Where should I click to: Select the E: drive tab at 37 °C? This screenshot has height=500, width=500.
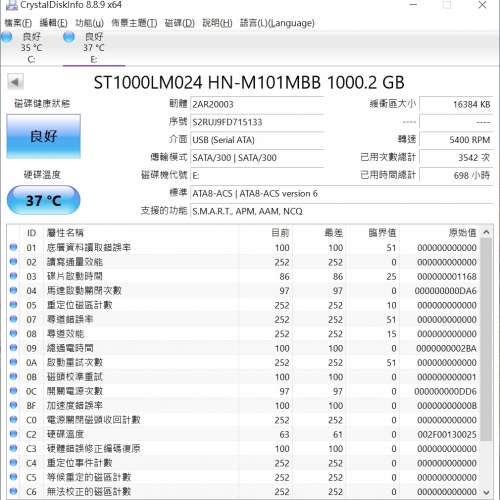point(94,48)
